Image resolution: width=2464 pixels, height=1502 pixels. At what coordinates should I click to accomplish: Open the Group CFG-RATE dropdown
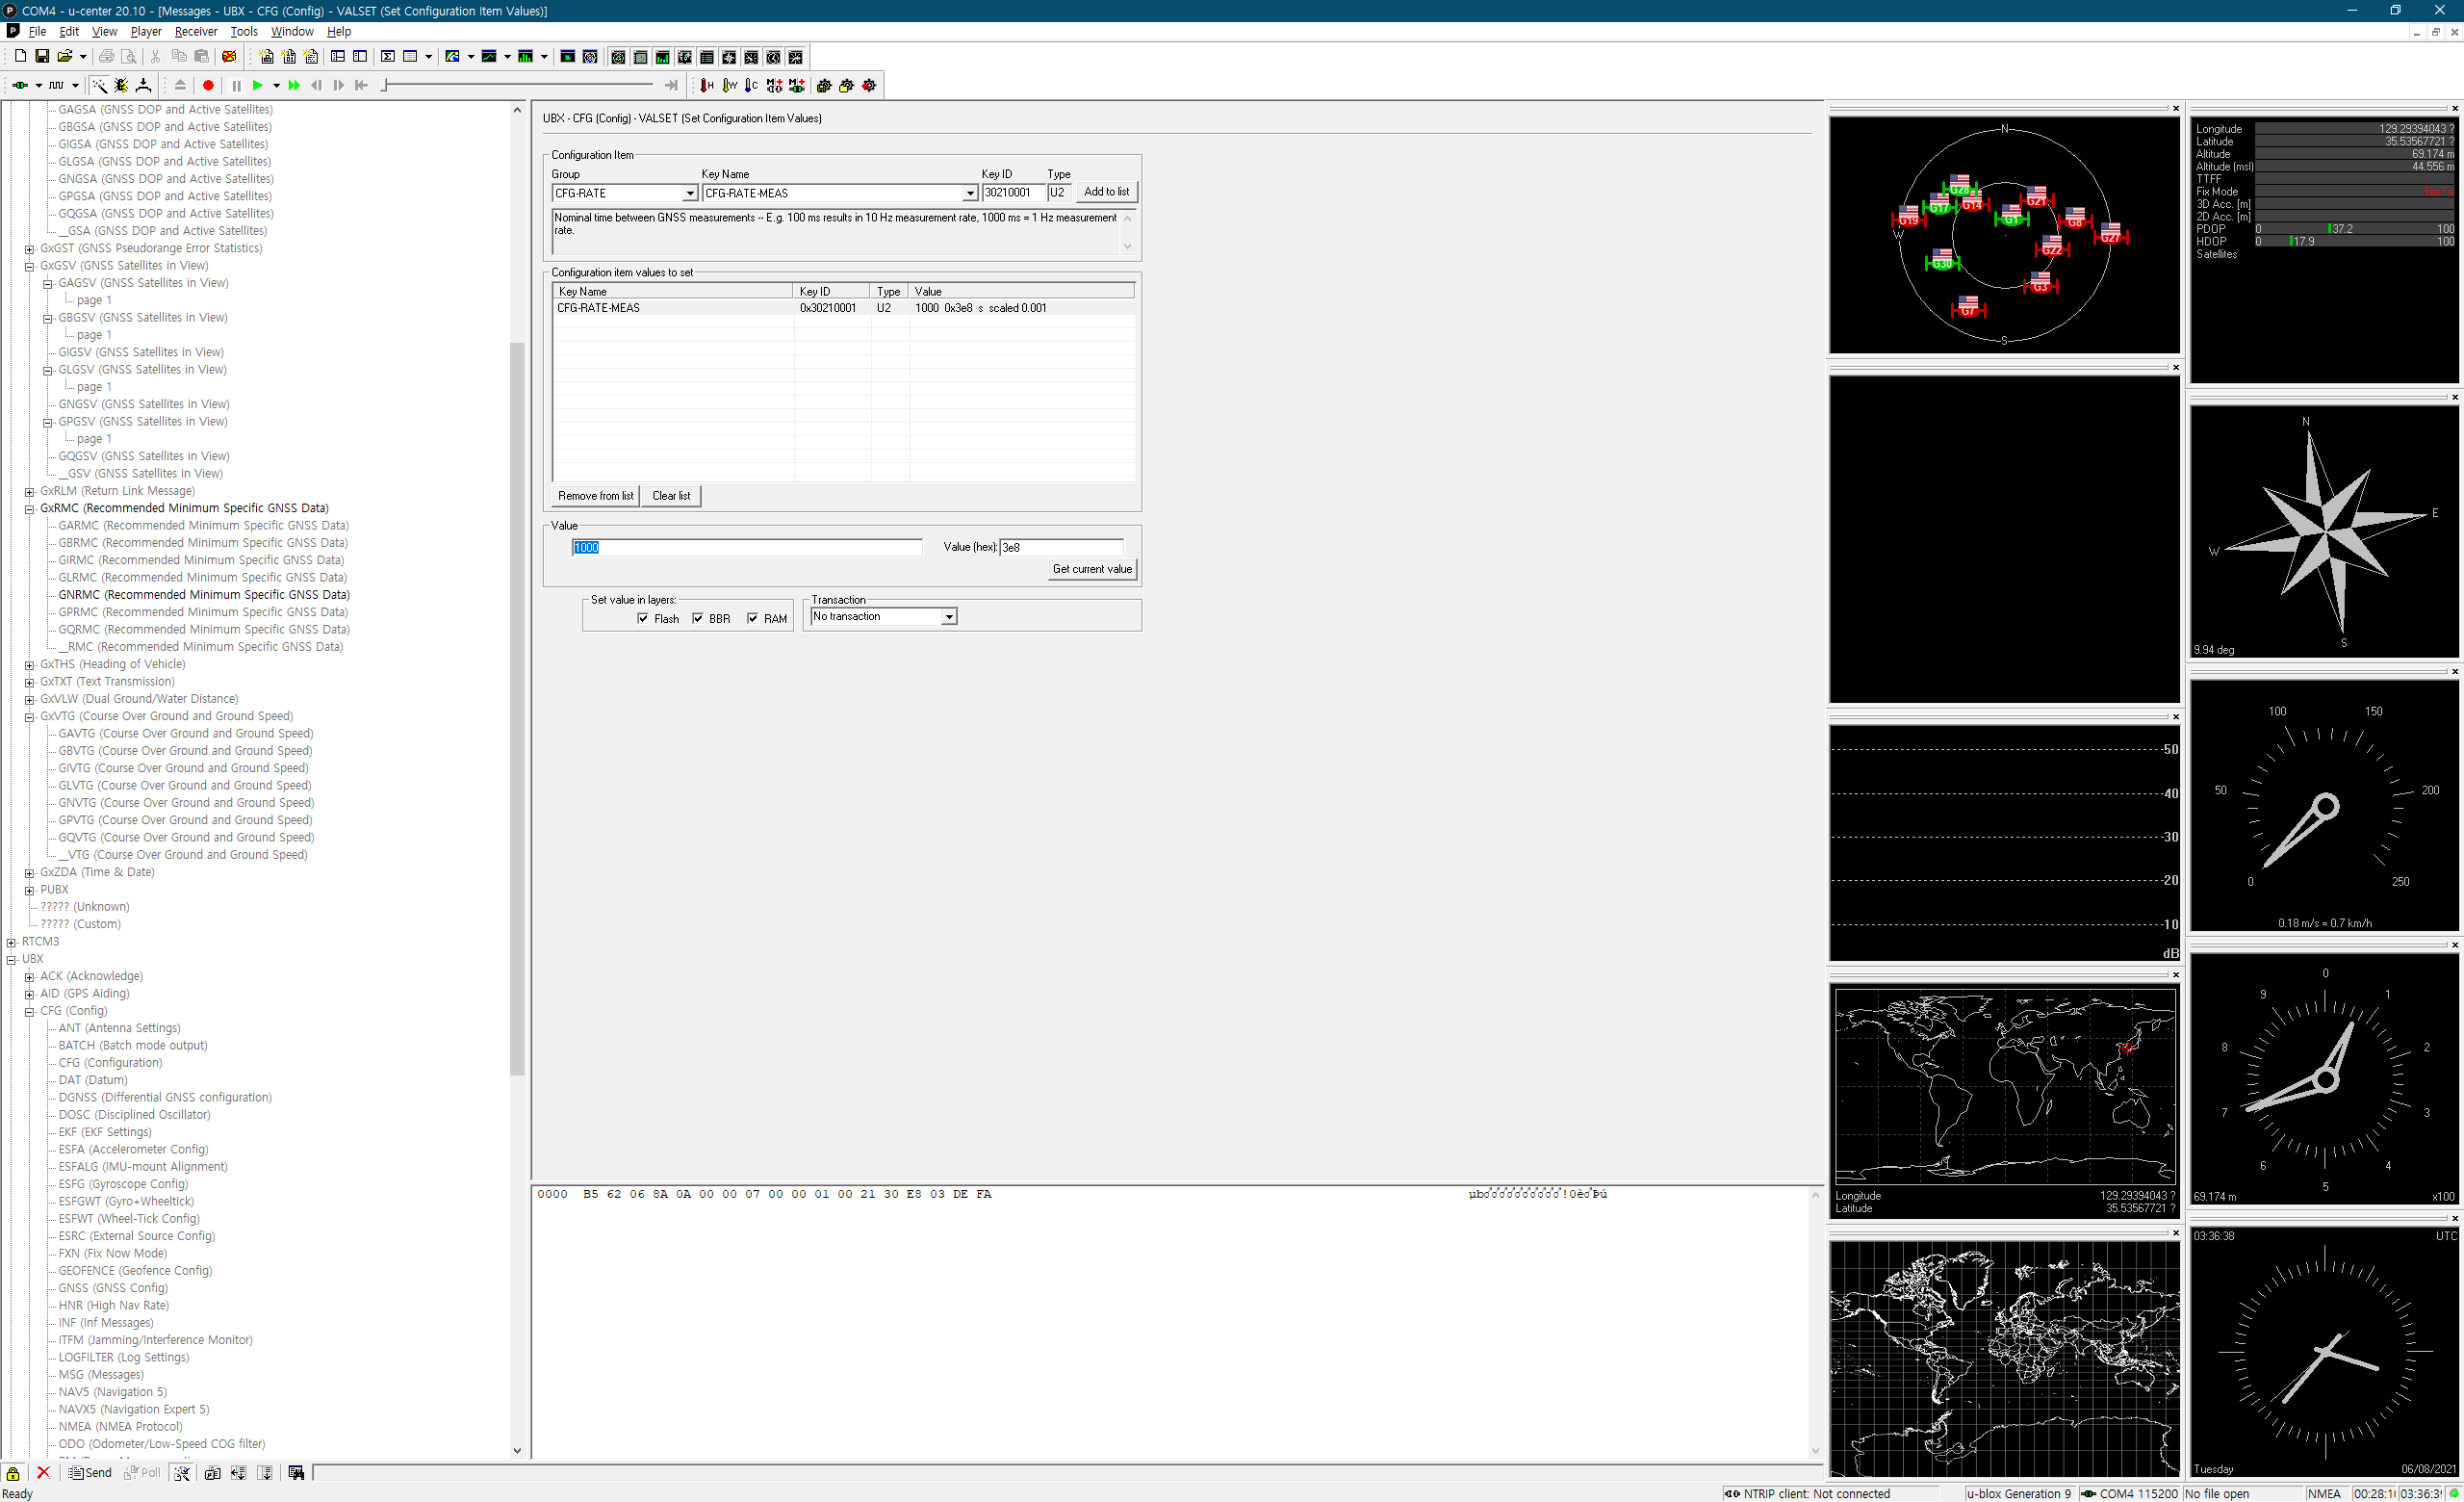[x=689, y=193]
